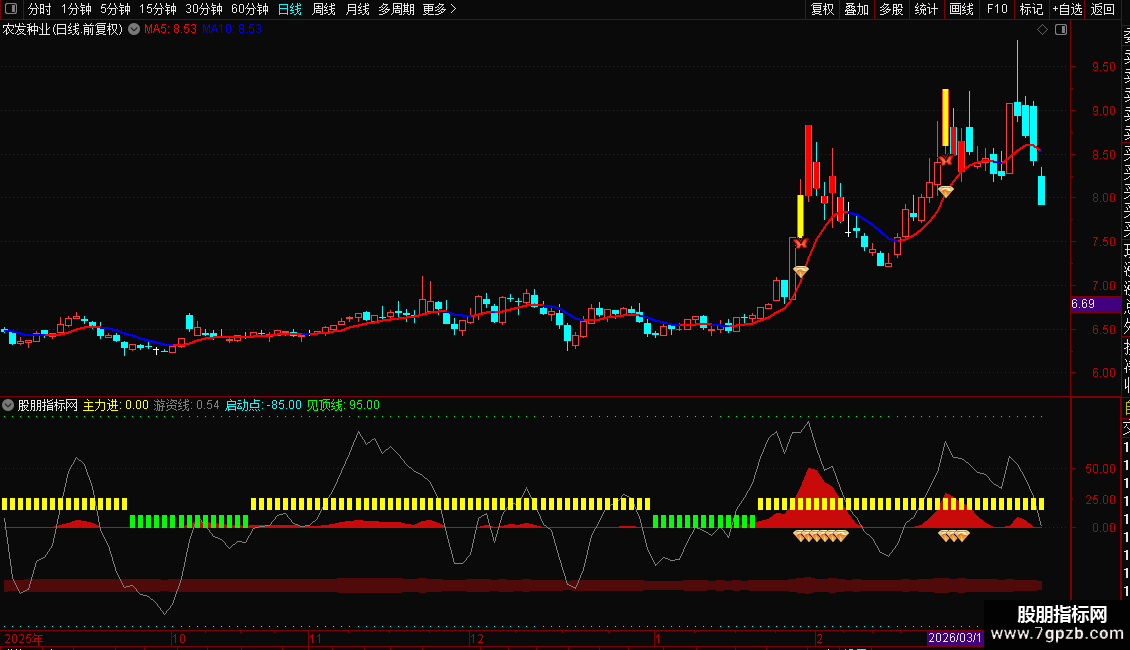The height and width of the screenshot is (650, 1130).
Task: Open the 复权 adjustment menu
Action: [822, 9]
